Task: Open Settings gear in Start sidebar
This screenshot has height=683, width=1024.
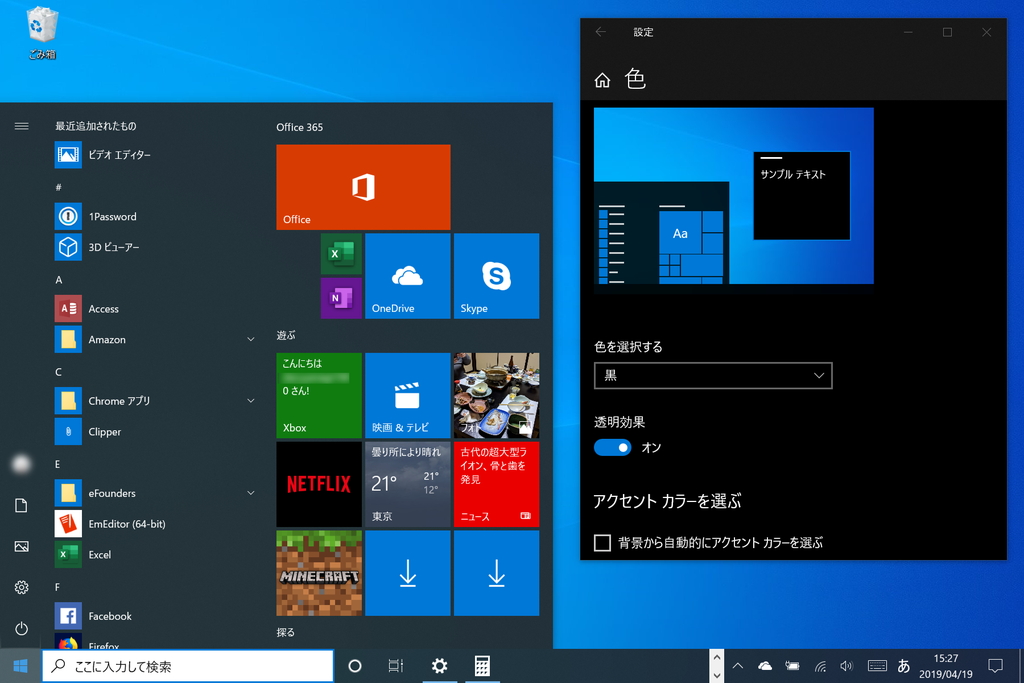Action: (x=22, y=587)
